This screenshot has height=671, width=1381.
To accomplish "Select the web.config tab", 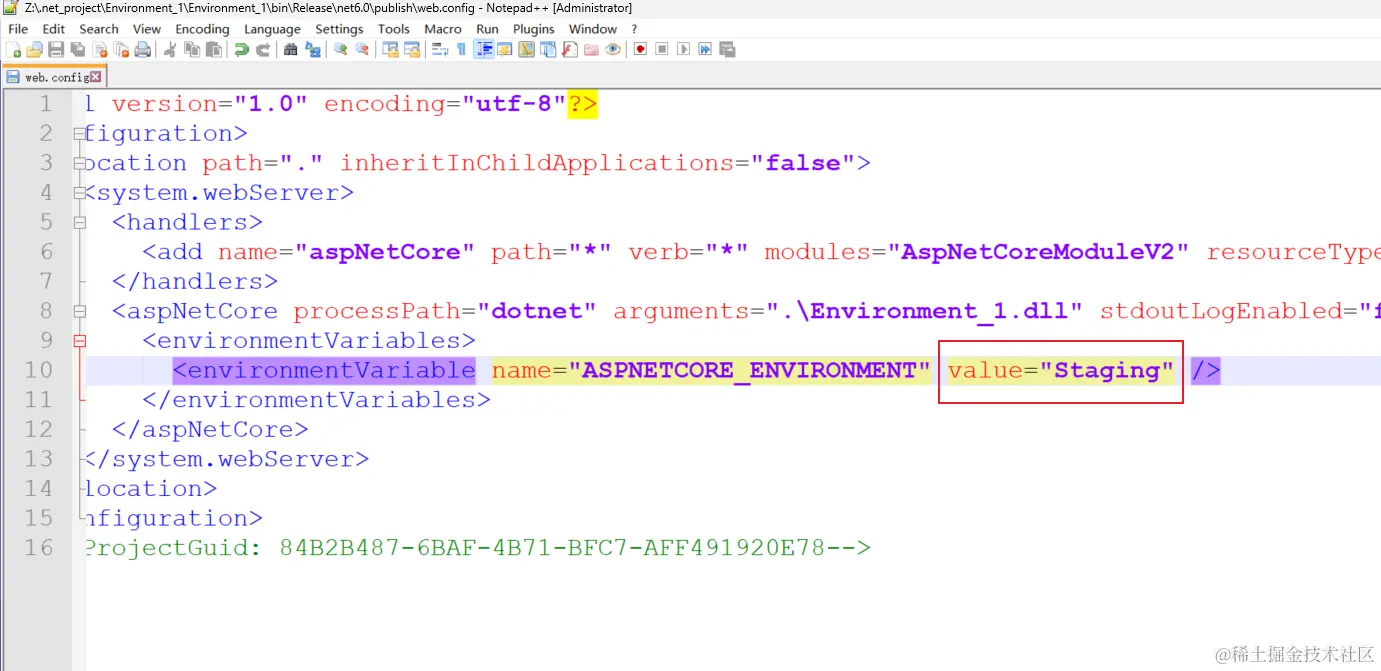I will [x=53, y=76].
